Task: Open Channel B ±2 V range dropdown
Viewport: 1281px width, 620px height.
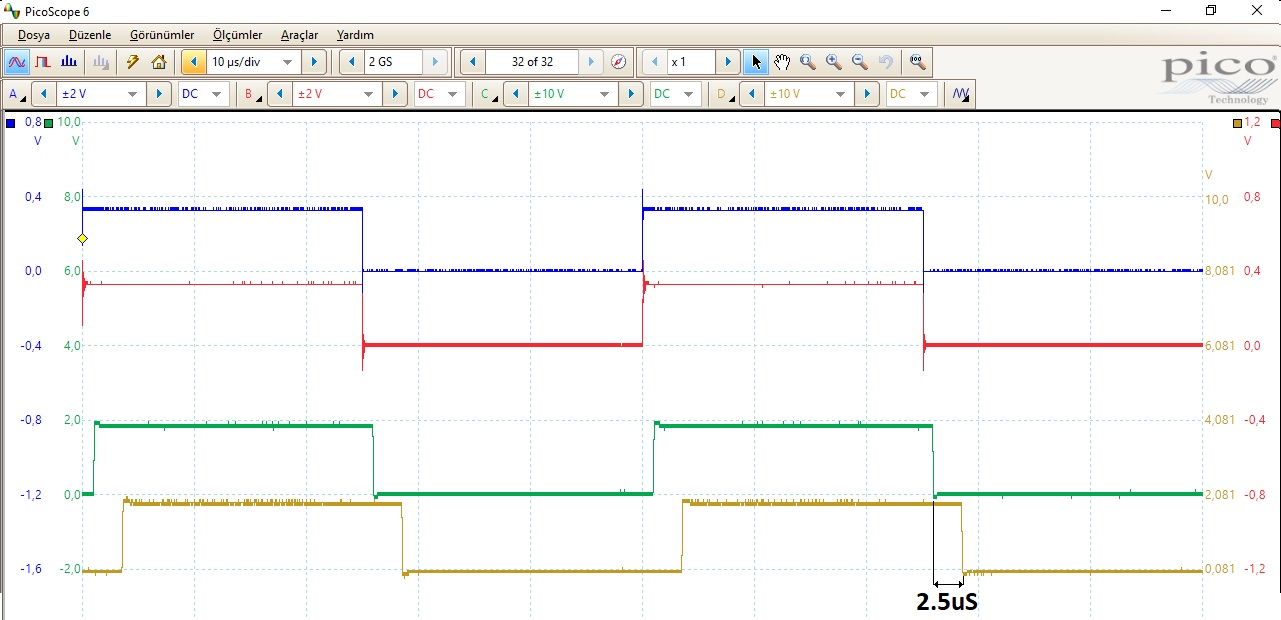Action: tap(369, 94)
